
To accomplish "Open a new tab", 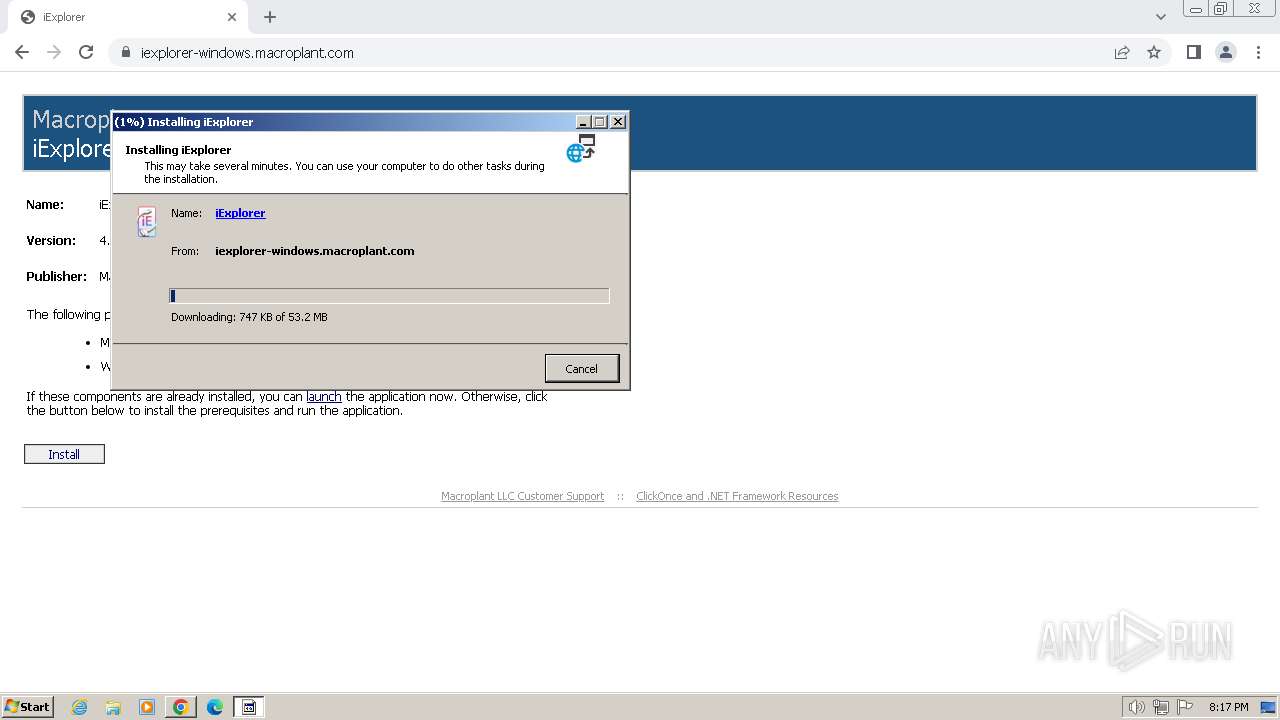I will pyautogui.click(x=270, y=17).
